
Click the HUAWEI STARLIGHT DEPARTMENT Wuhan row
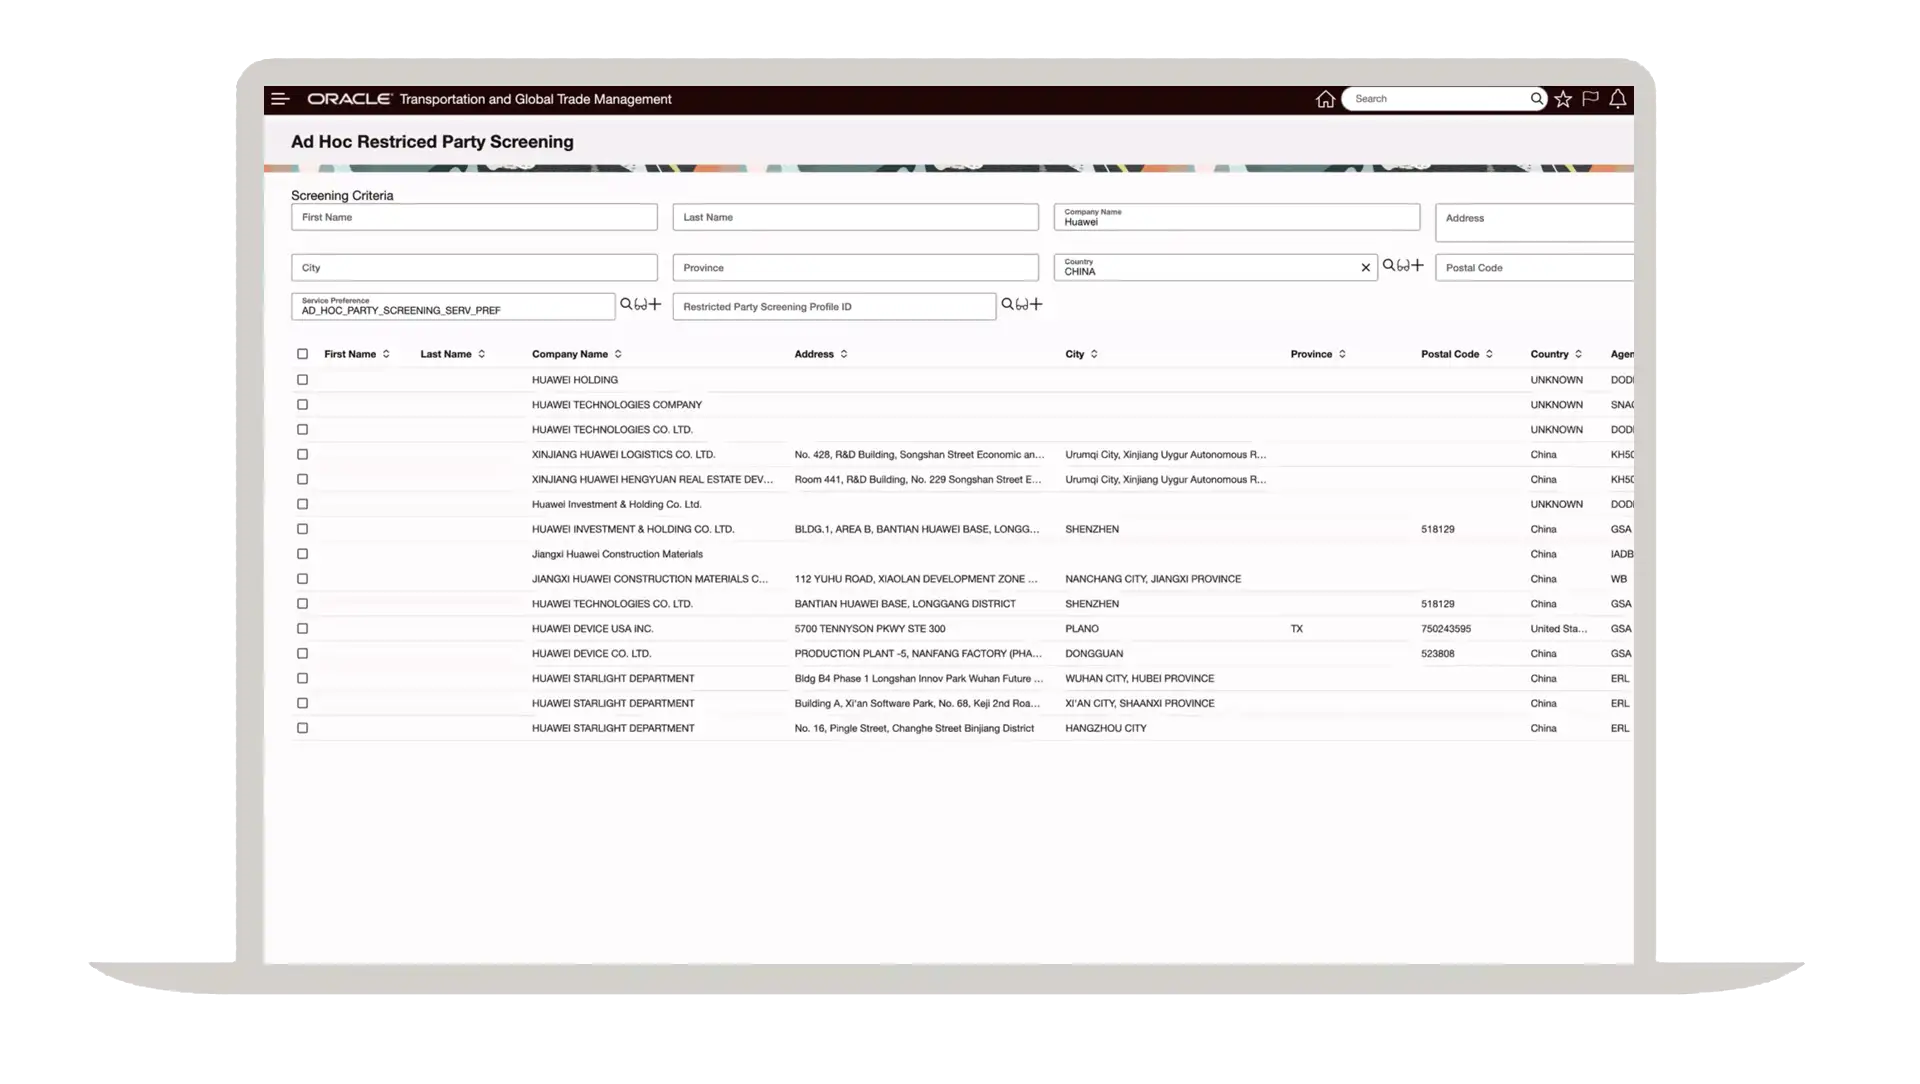pos(613,679)
